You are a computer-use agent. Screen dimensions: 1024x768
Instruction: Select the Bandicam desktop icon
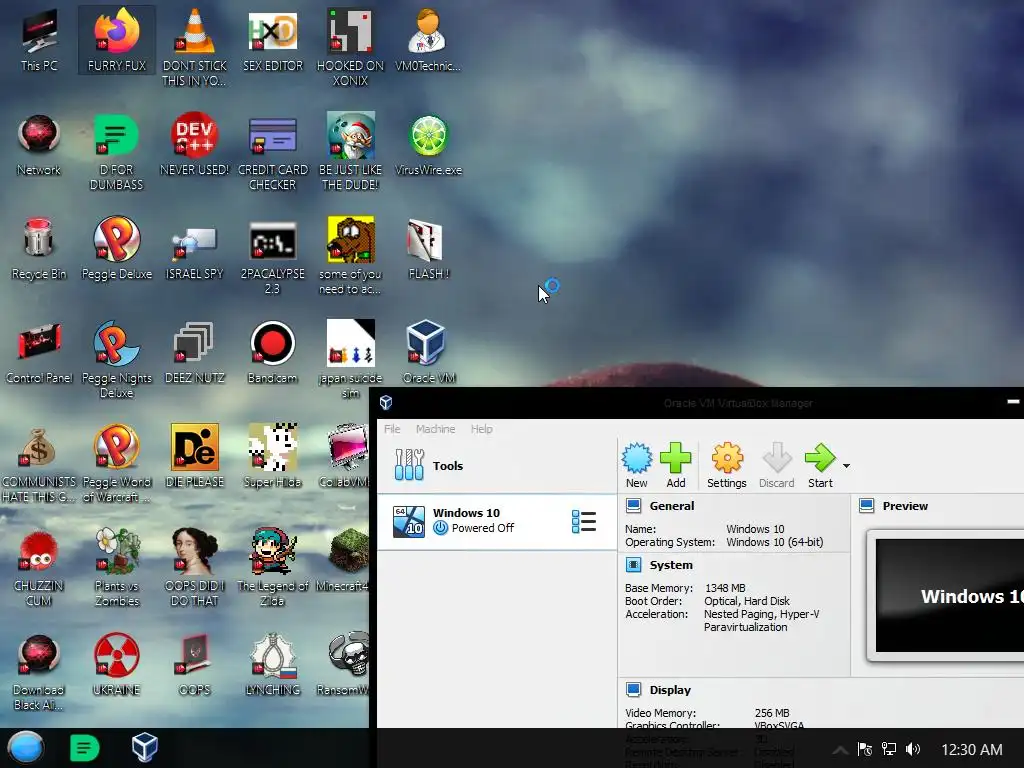point(273,353)
